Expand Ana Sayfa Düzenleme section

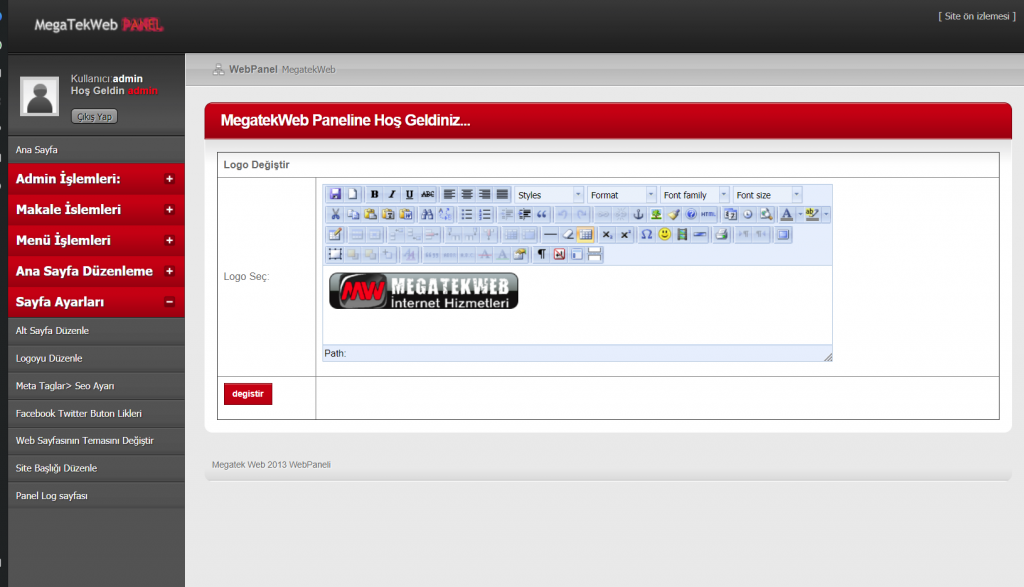click(97, 271)
